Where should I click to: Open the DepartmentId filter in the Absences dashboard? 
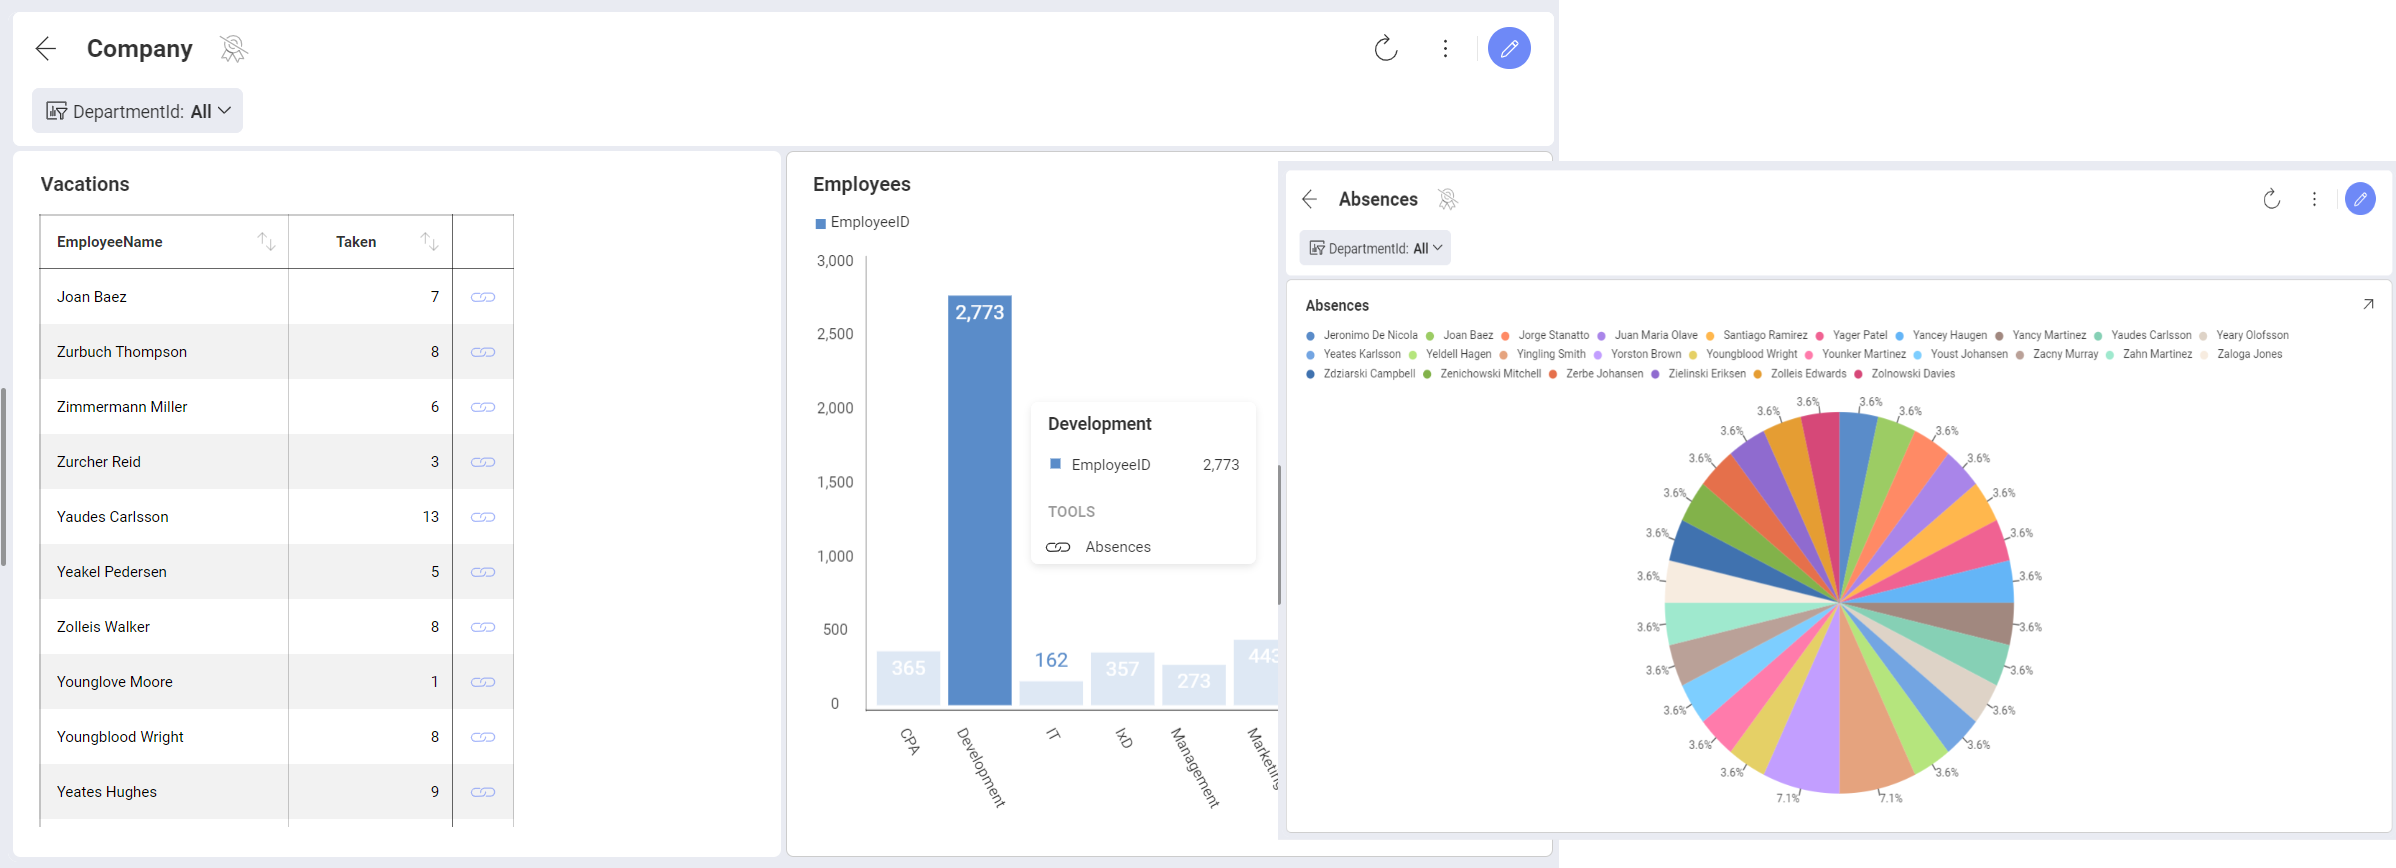coord(1375,248)
